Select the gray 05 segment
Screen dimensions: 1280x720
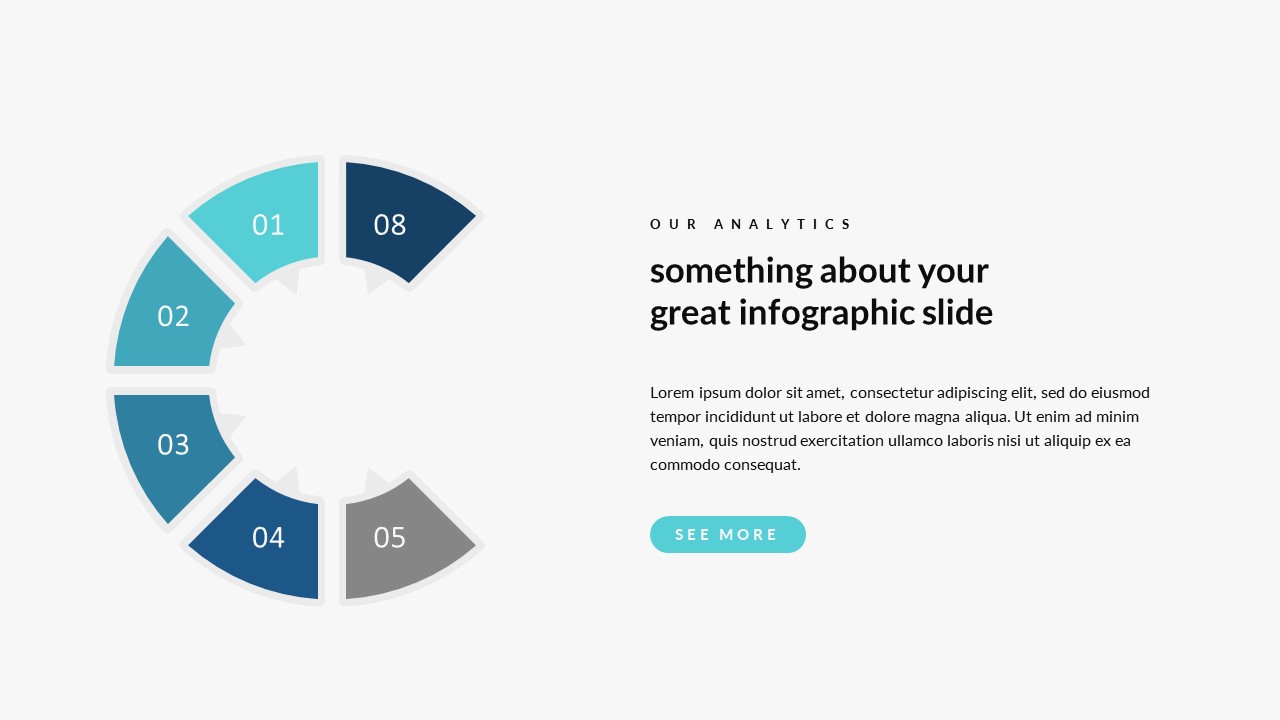[395, 540]
